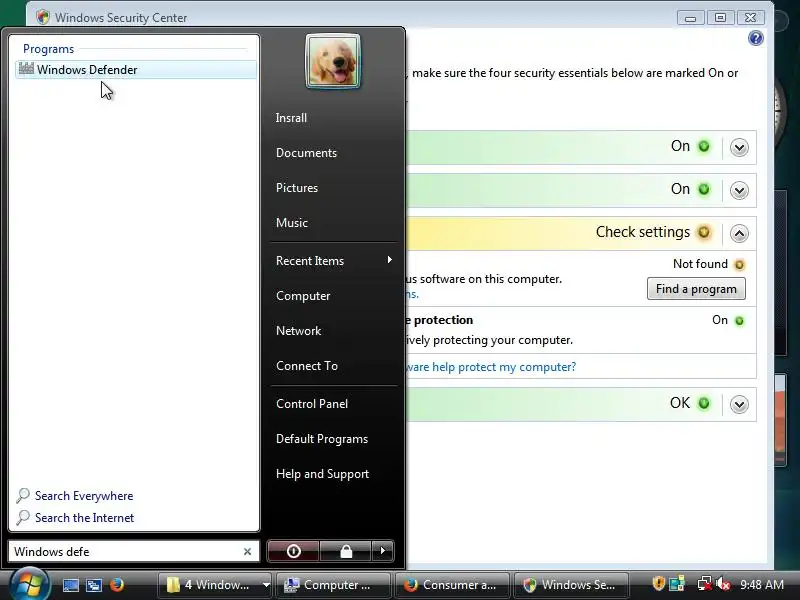Click in the Start search box
The height and width of the screenshot is (600, 800).
point(126,552)
